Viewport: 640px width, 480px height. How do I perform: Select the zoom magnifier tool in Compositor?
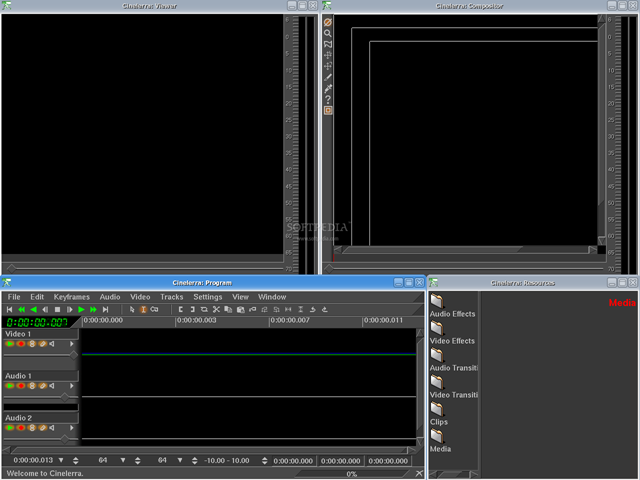point(328,33)
